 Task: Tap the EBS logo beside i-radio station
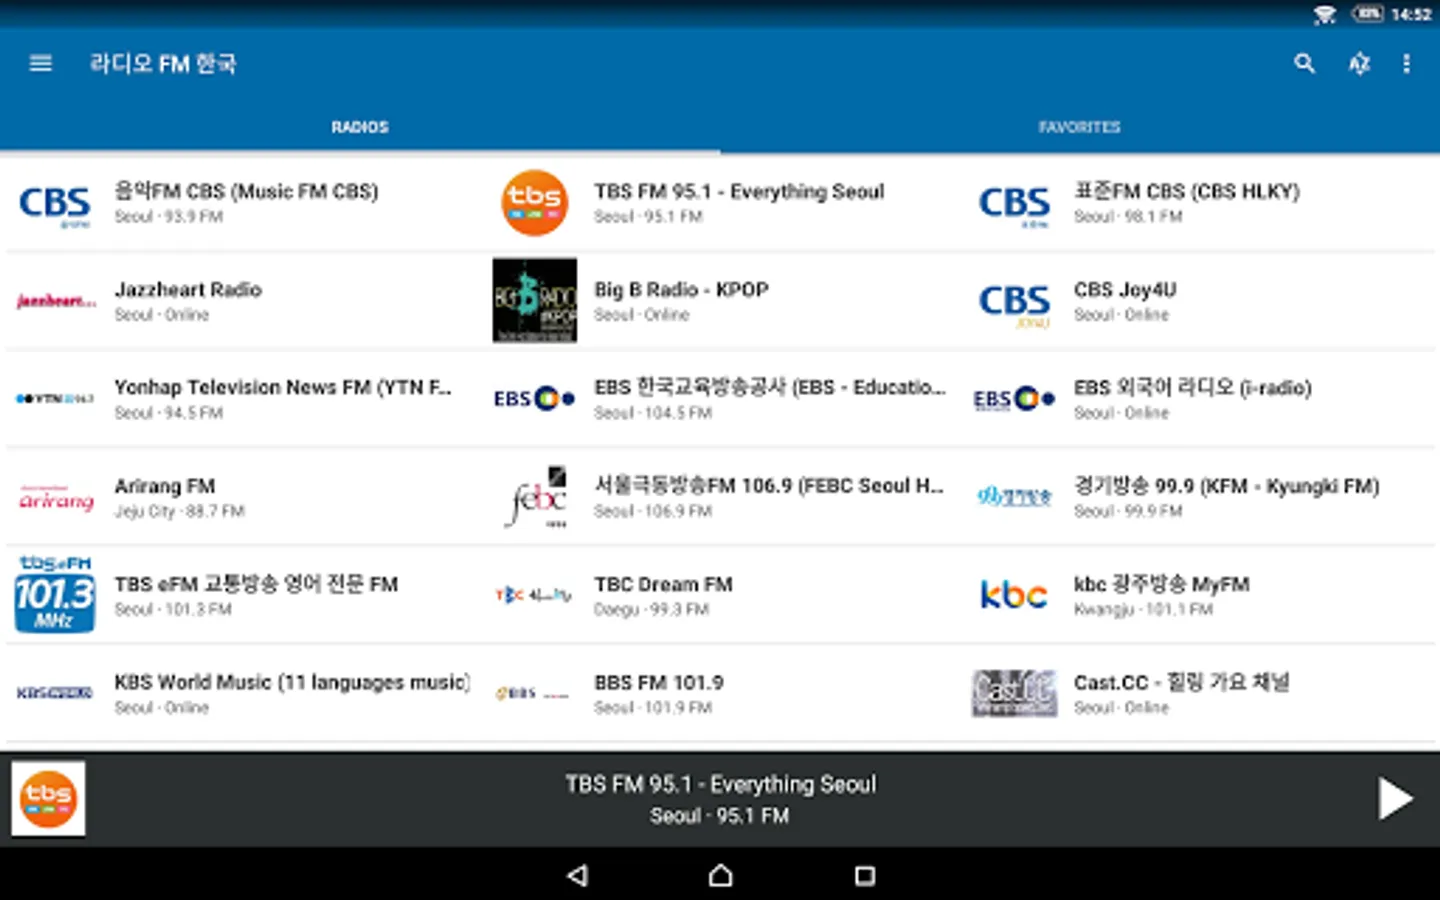[1015, 398]
